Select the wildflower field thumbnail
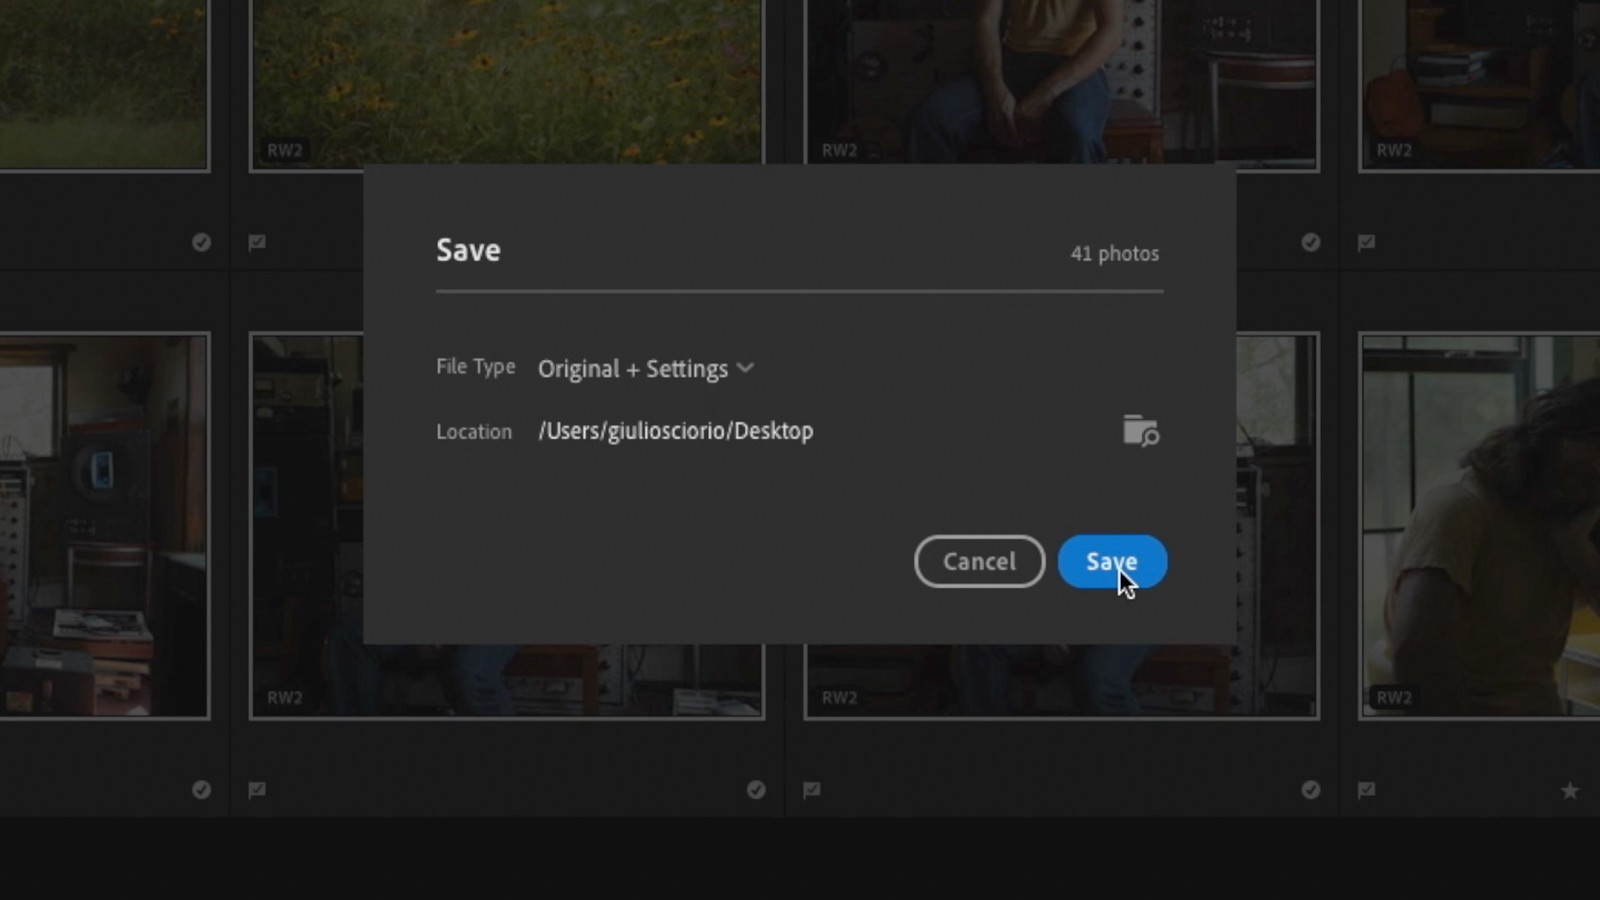This screenshot has width=1600, height=900. [505, 80]
